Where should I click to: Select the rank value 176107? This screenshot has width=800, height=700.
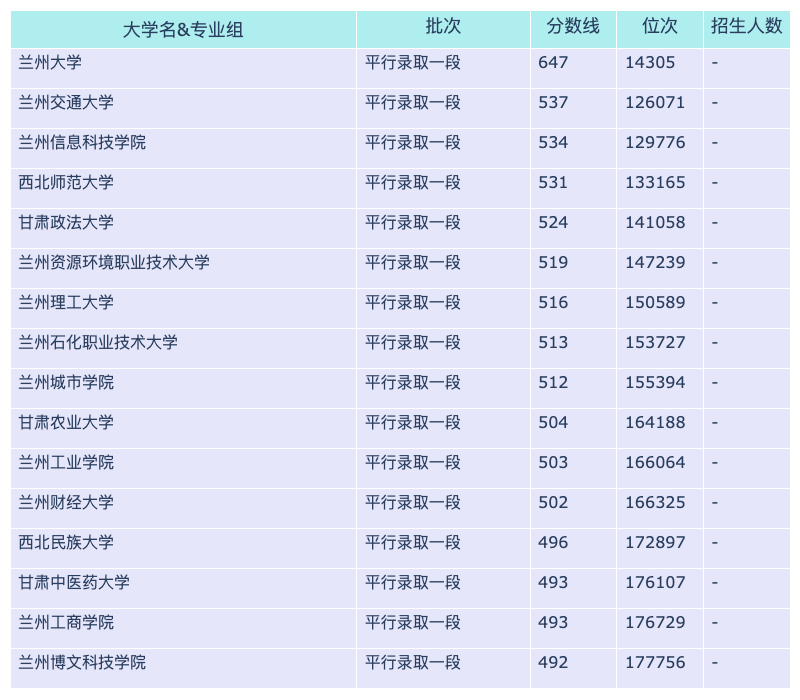655,583
